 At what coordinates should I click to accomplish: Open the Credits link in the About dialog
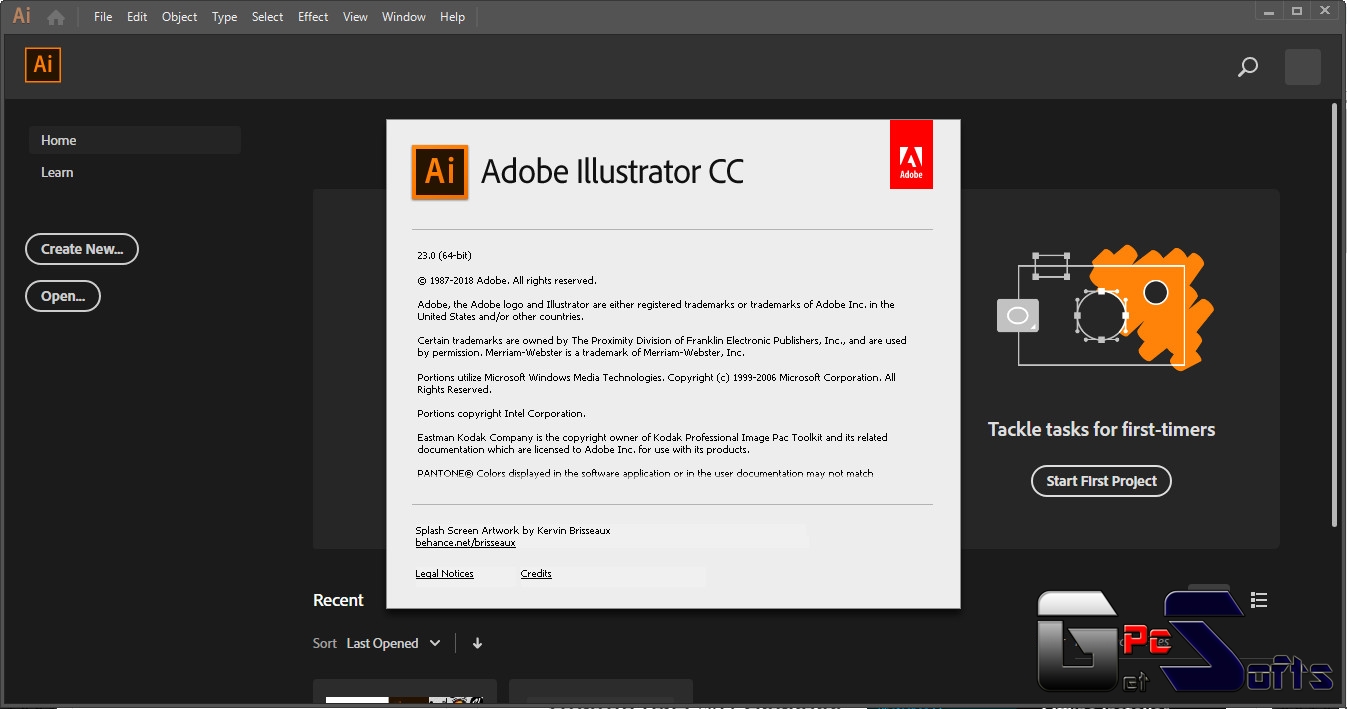(536, 574)
